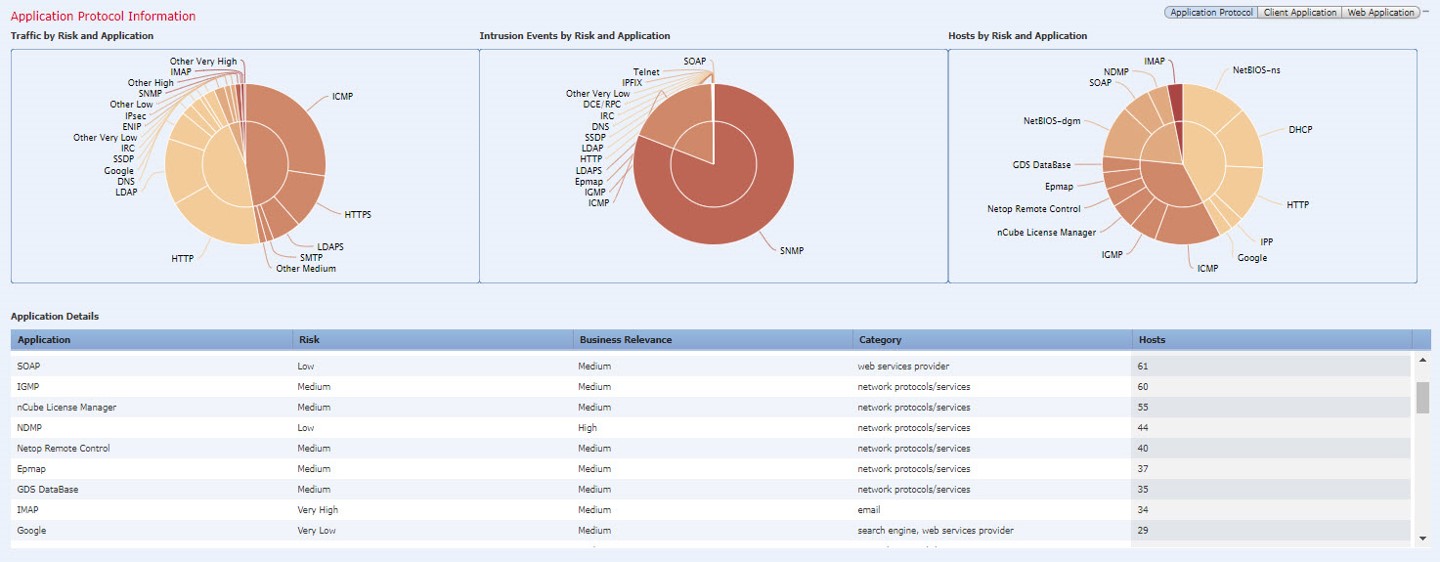Sort table by the Category column header

coord(879,340)
